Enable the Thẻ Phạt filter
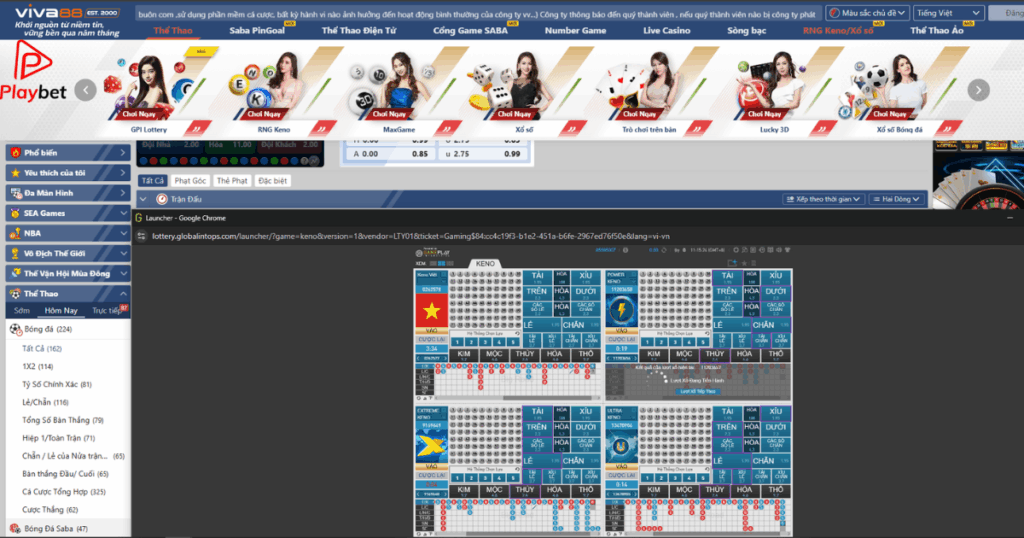Image resolution: width=1024 pixels, height=538 pixels. [232, 180]
